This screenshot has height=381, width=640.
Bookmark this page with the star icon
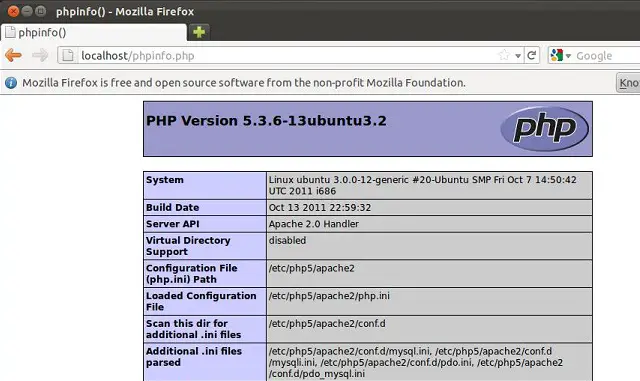click(x=504, y=55)
